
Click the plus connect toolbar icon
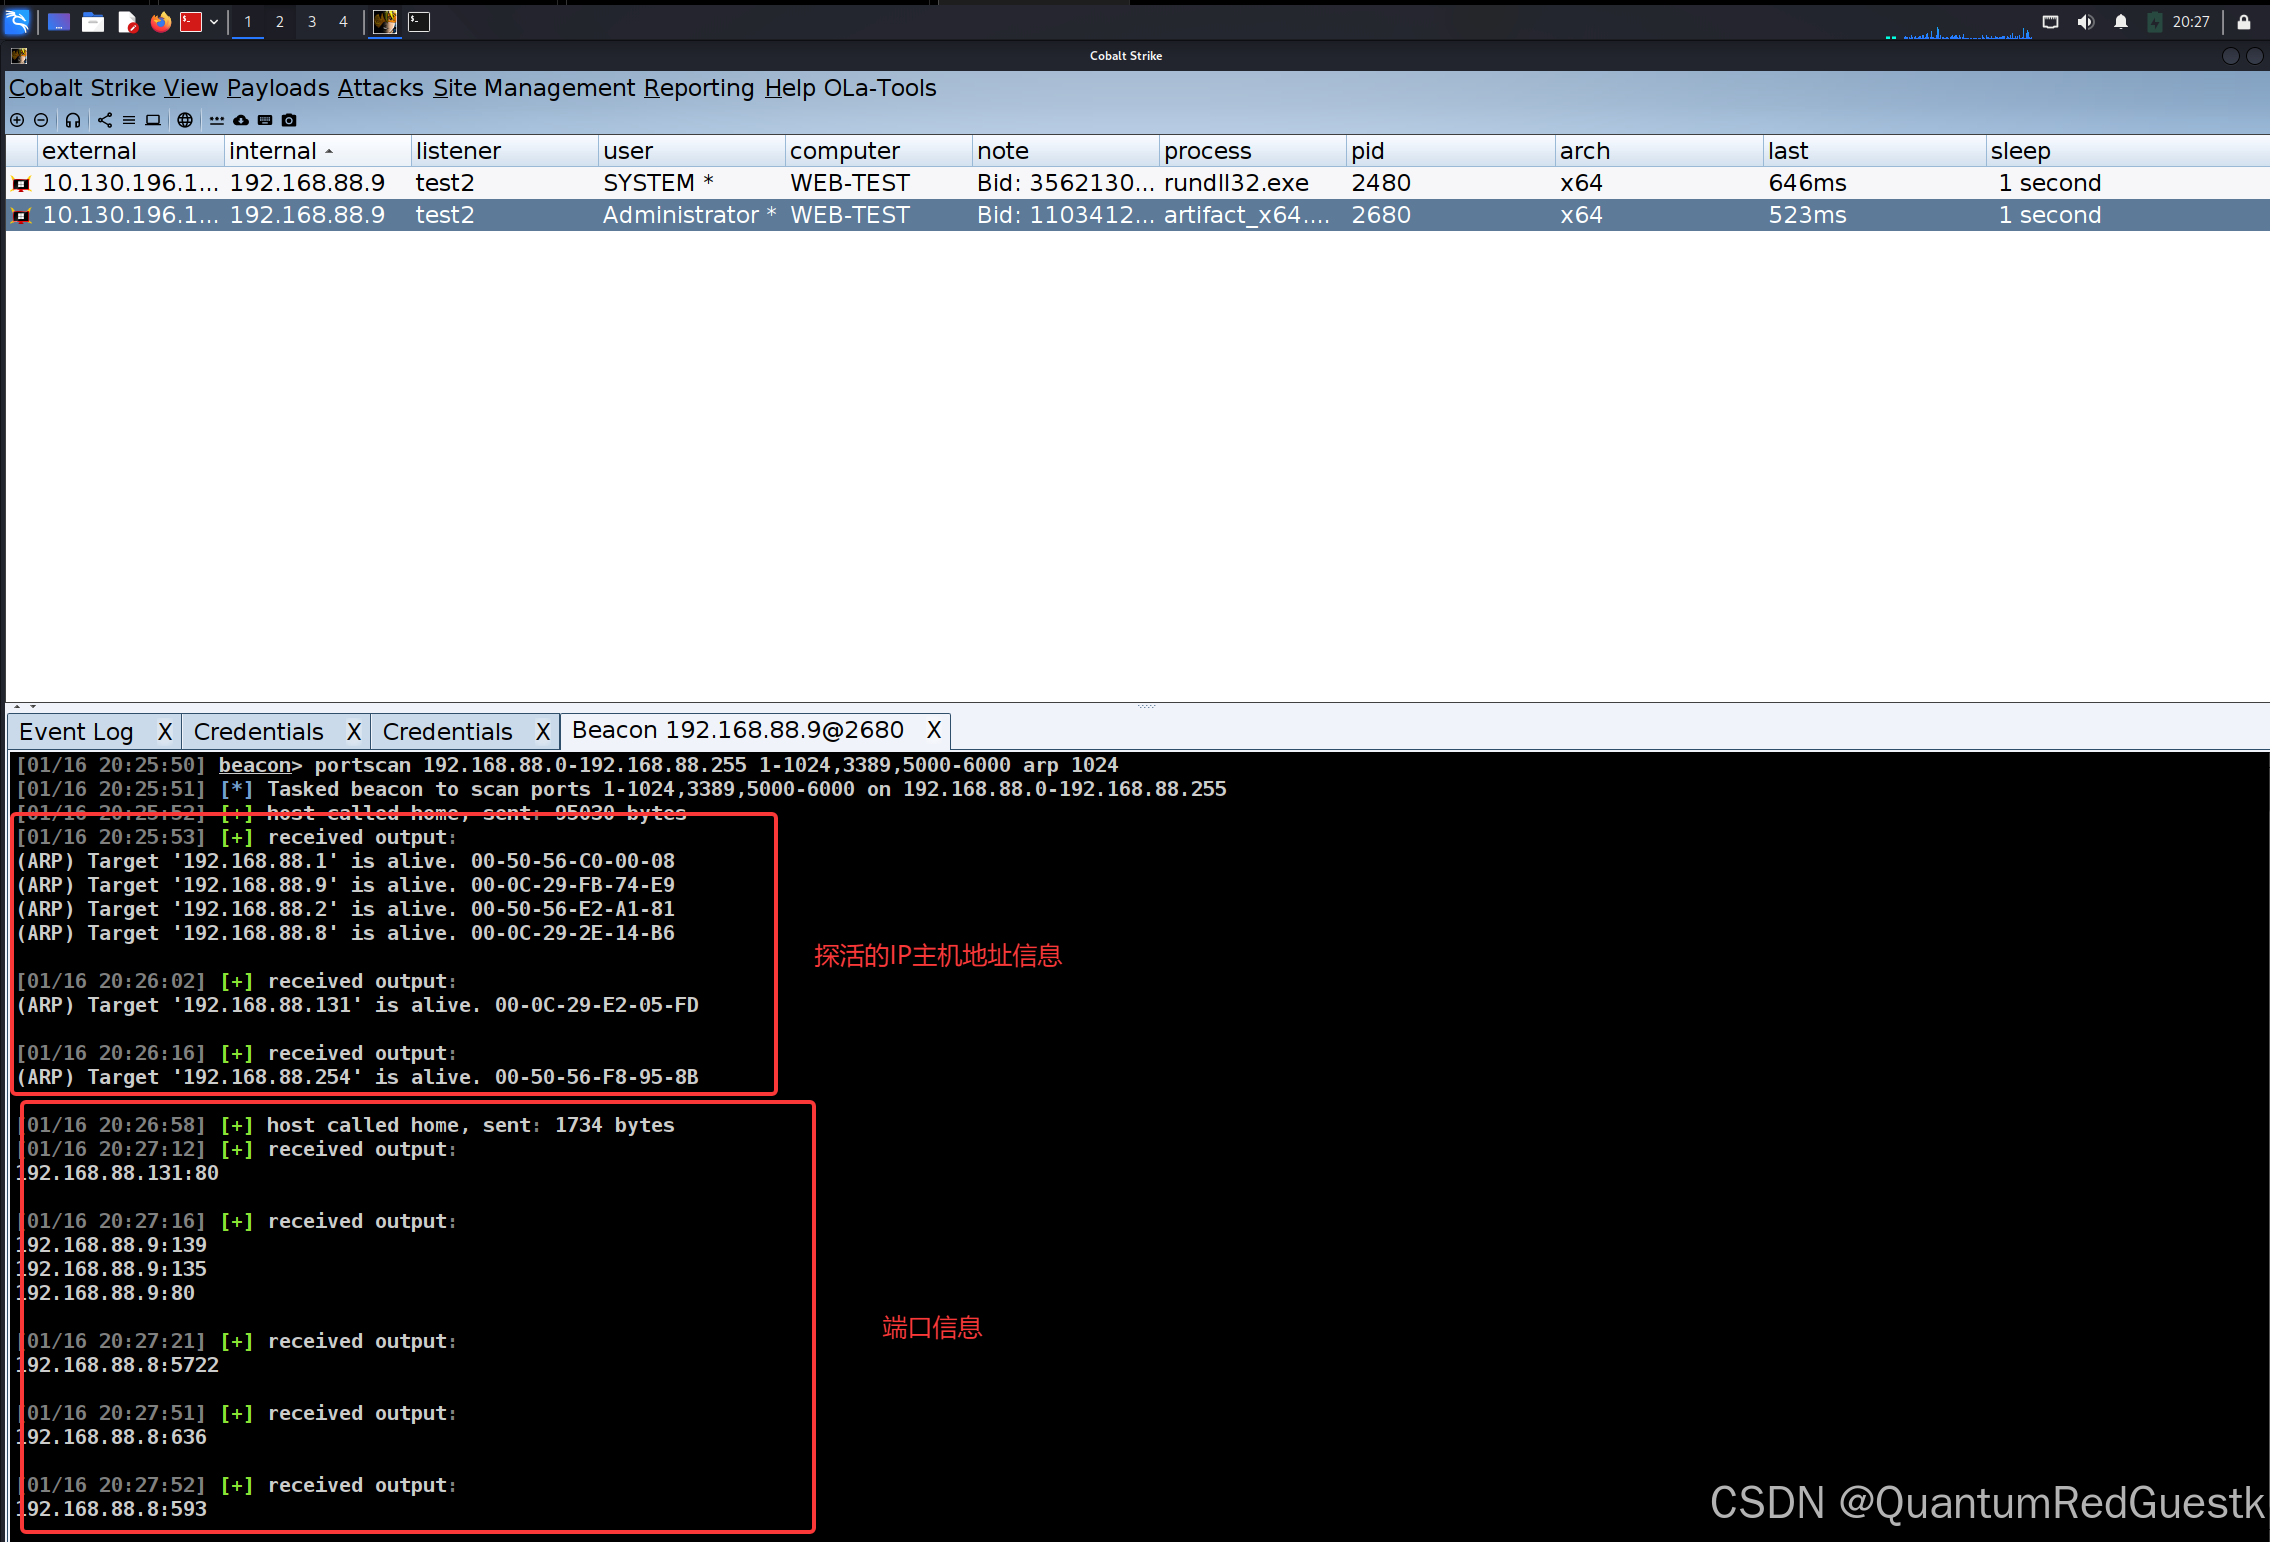tap(17, 120)
